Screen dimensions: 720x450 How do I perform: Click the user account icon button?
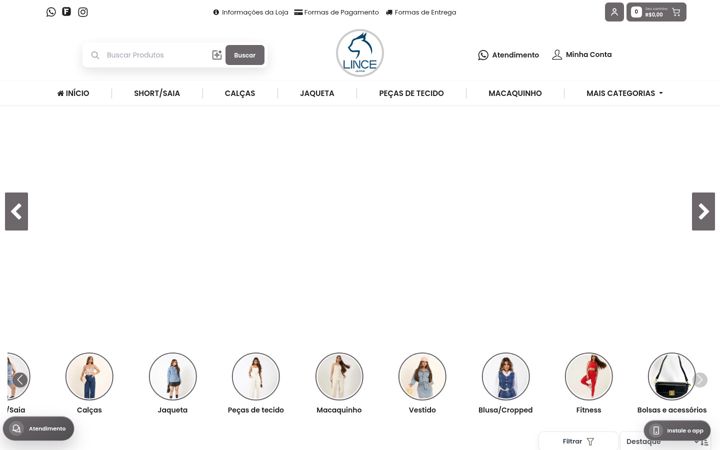point(614,12)
